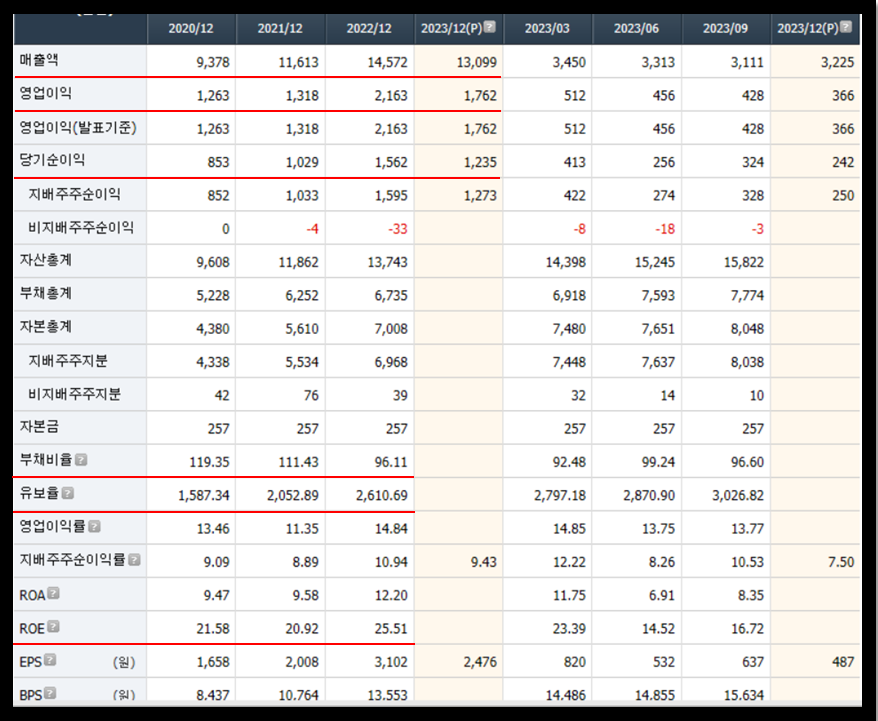This screenshot has width=878, height=721.
Task: Click the help icon beside 부채비율
Action: [81, 460]
